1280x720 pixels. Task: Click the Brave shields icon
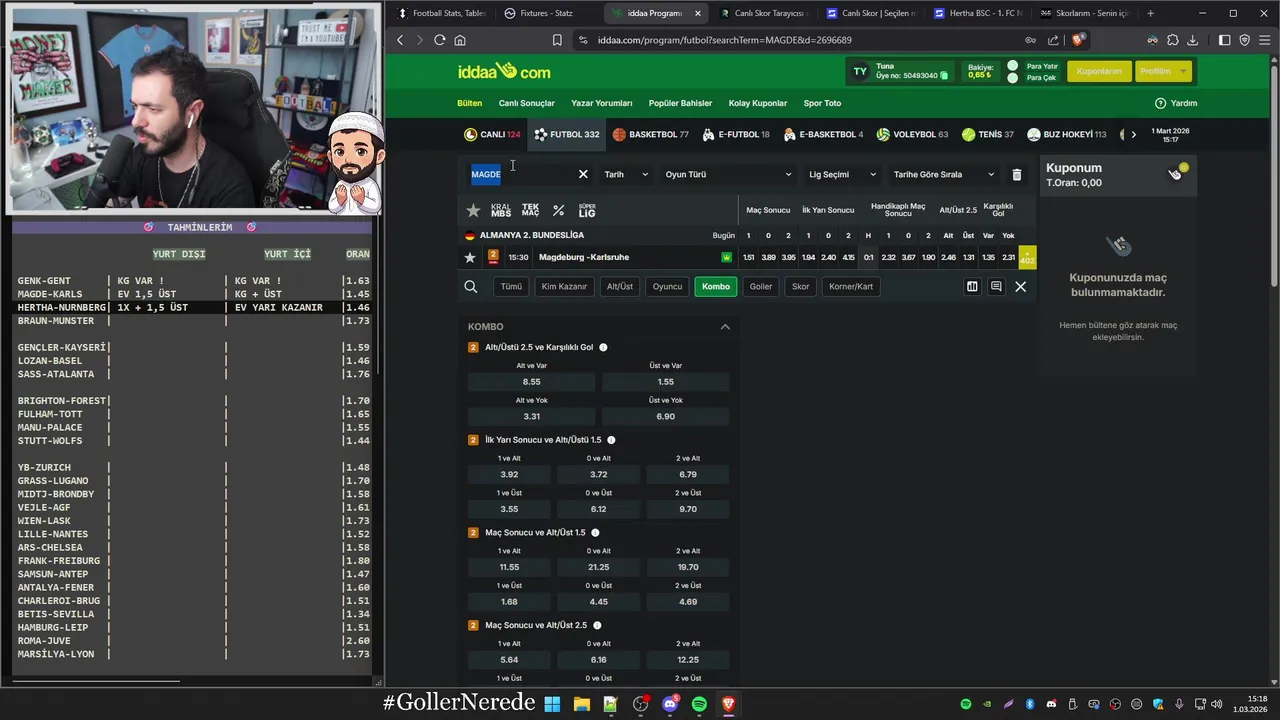pyautogui.click(x=1078, y=40)
